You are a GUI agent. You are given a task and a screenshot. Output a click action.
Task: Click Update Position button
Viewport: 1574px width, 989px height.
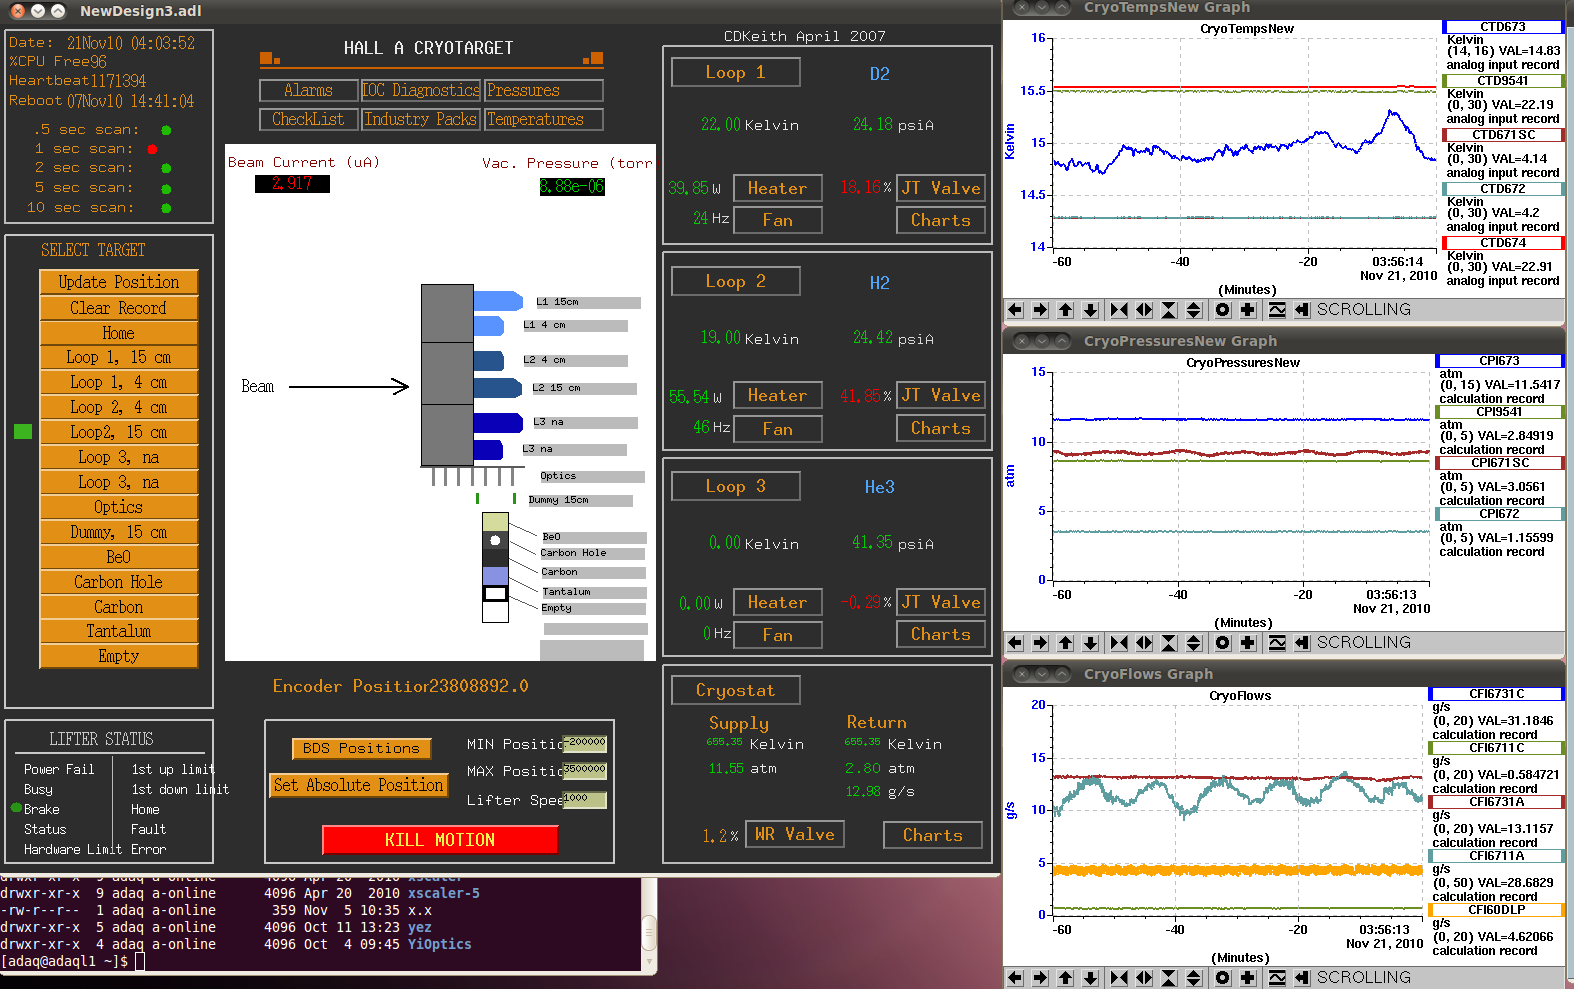pyautogui.click(x=119, y=283)
